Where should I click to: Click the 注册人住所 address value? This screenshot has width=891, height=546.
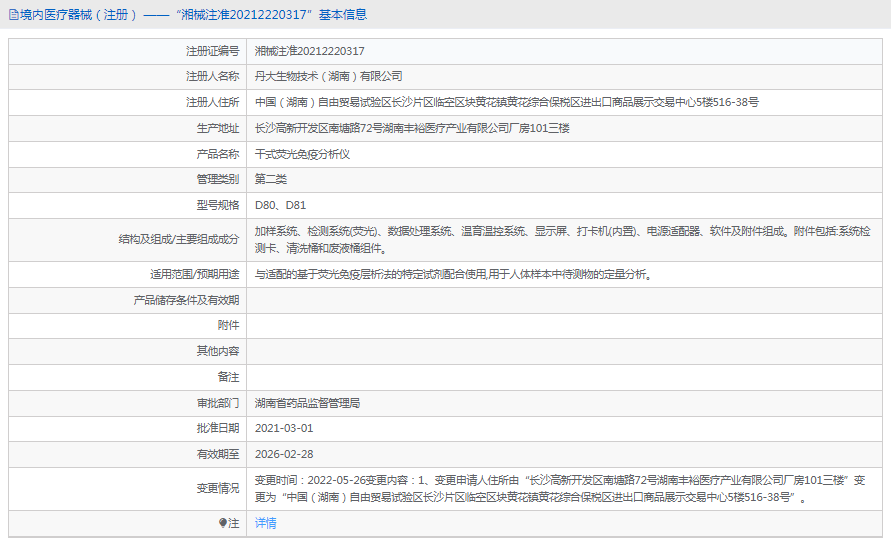click(x=506, y=102)
